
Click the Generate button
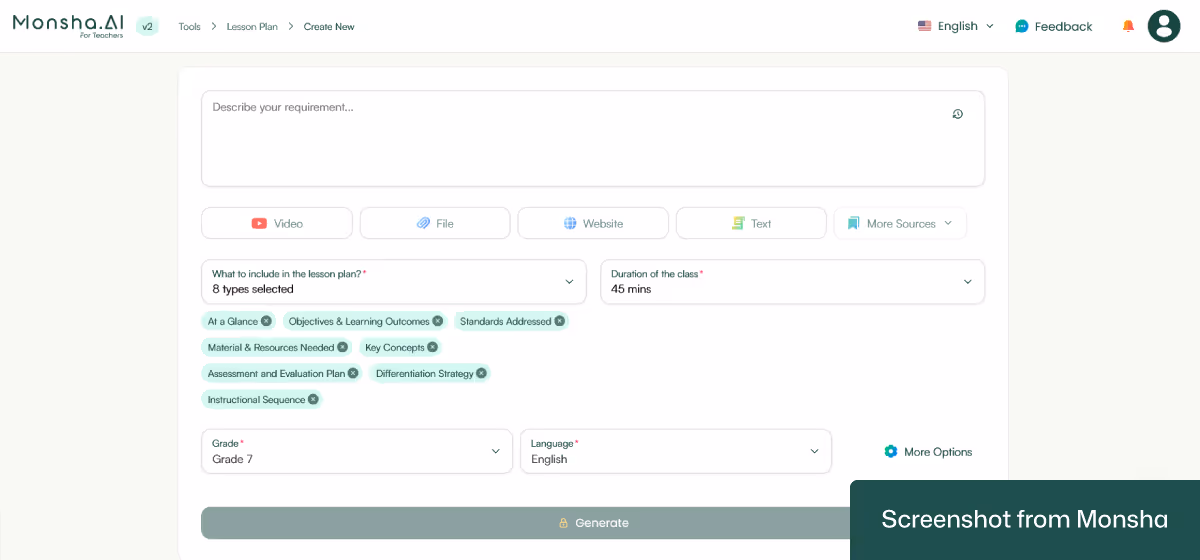click(x=593, y=523)
